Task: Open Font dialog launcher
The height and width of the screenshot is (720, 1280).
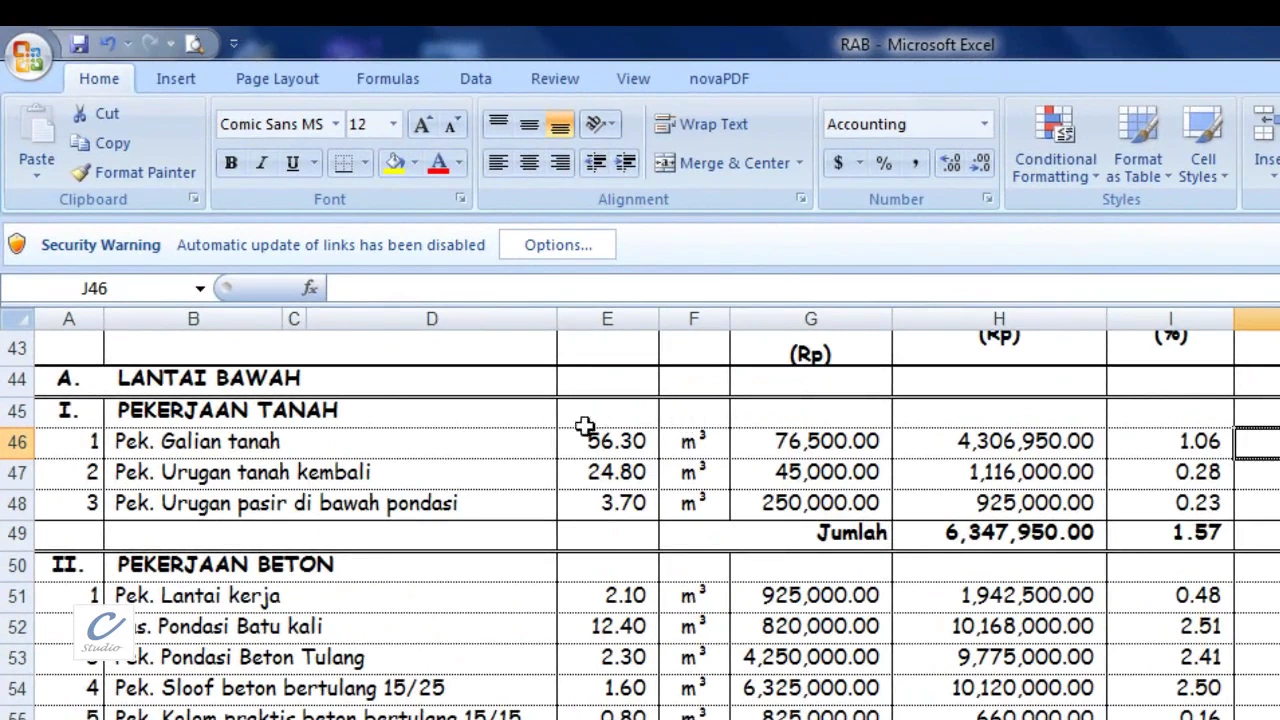Action: tap(461, 199)
